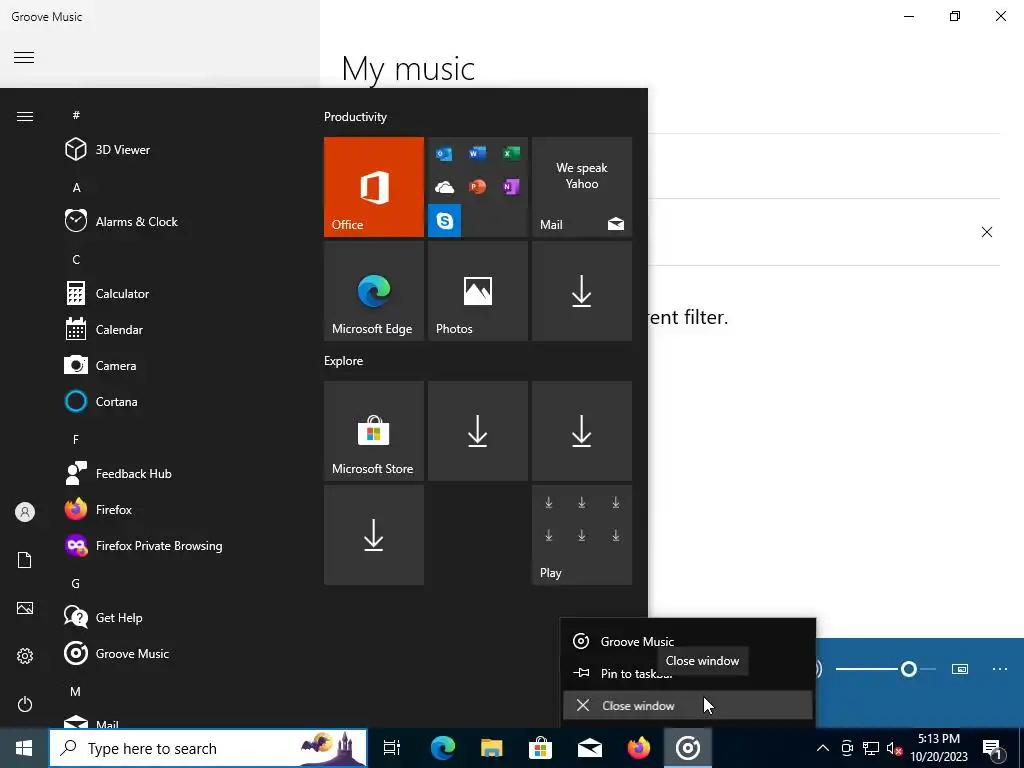Expand Start menu hamburger menu
The height and width of the screenshot is (768, 1024).
[x=25, y=116]
